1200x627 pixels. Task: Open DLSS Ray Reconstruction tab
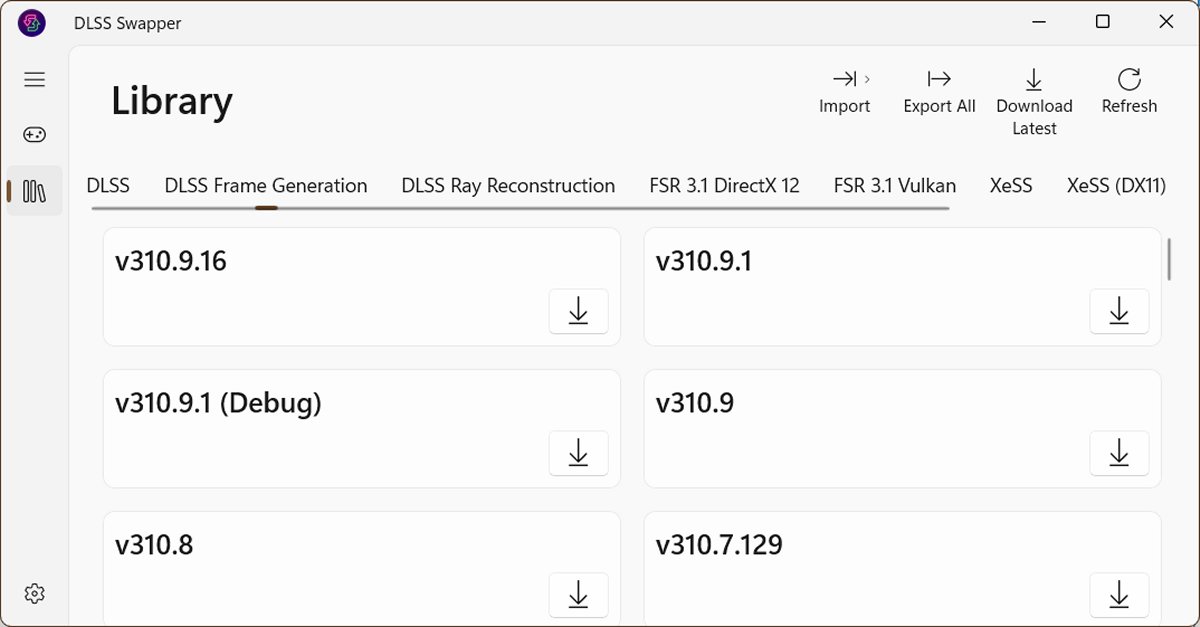point(508,186)
